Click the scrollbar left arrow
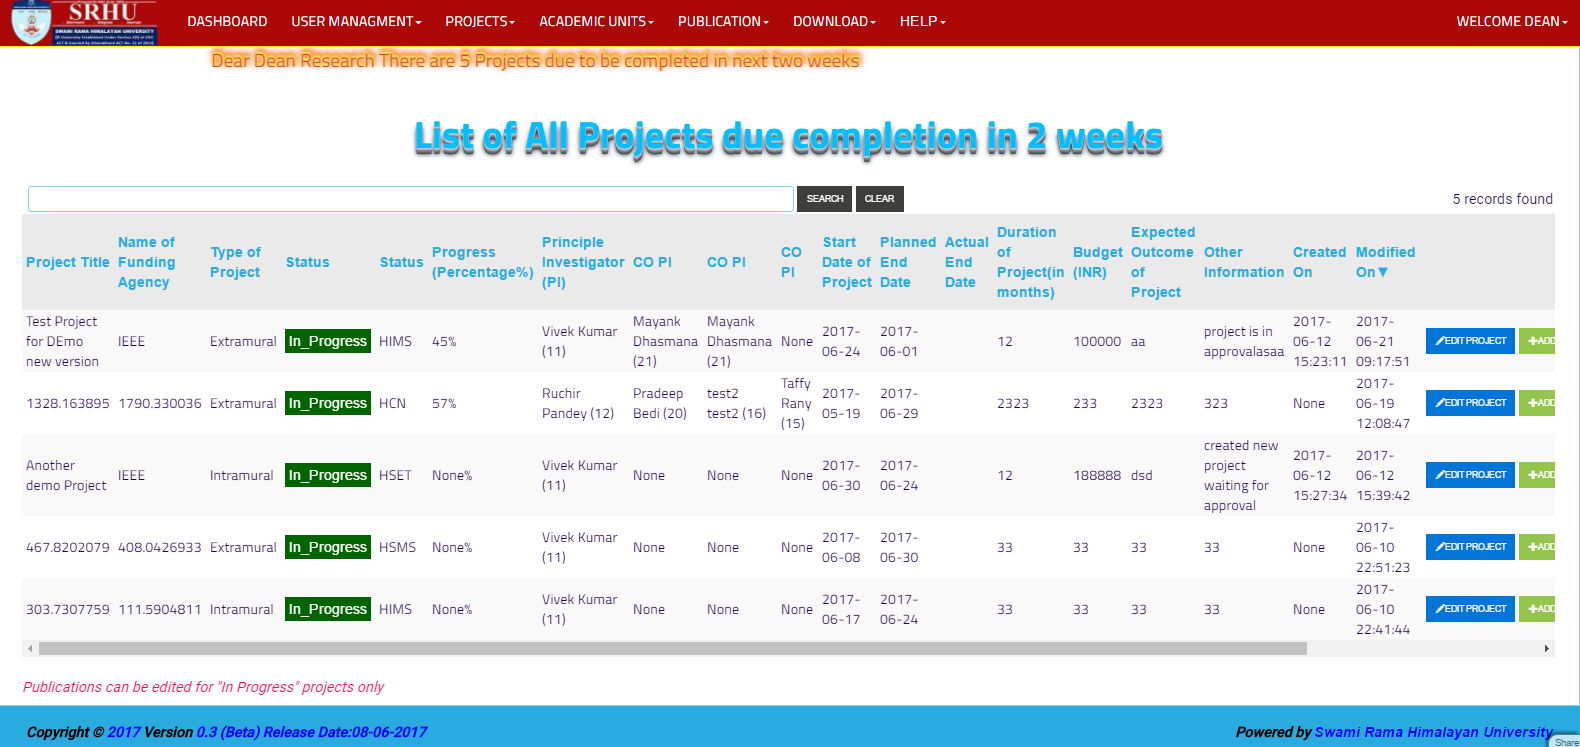 coord(30,649)
